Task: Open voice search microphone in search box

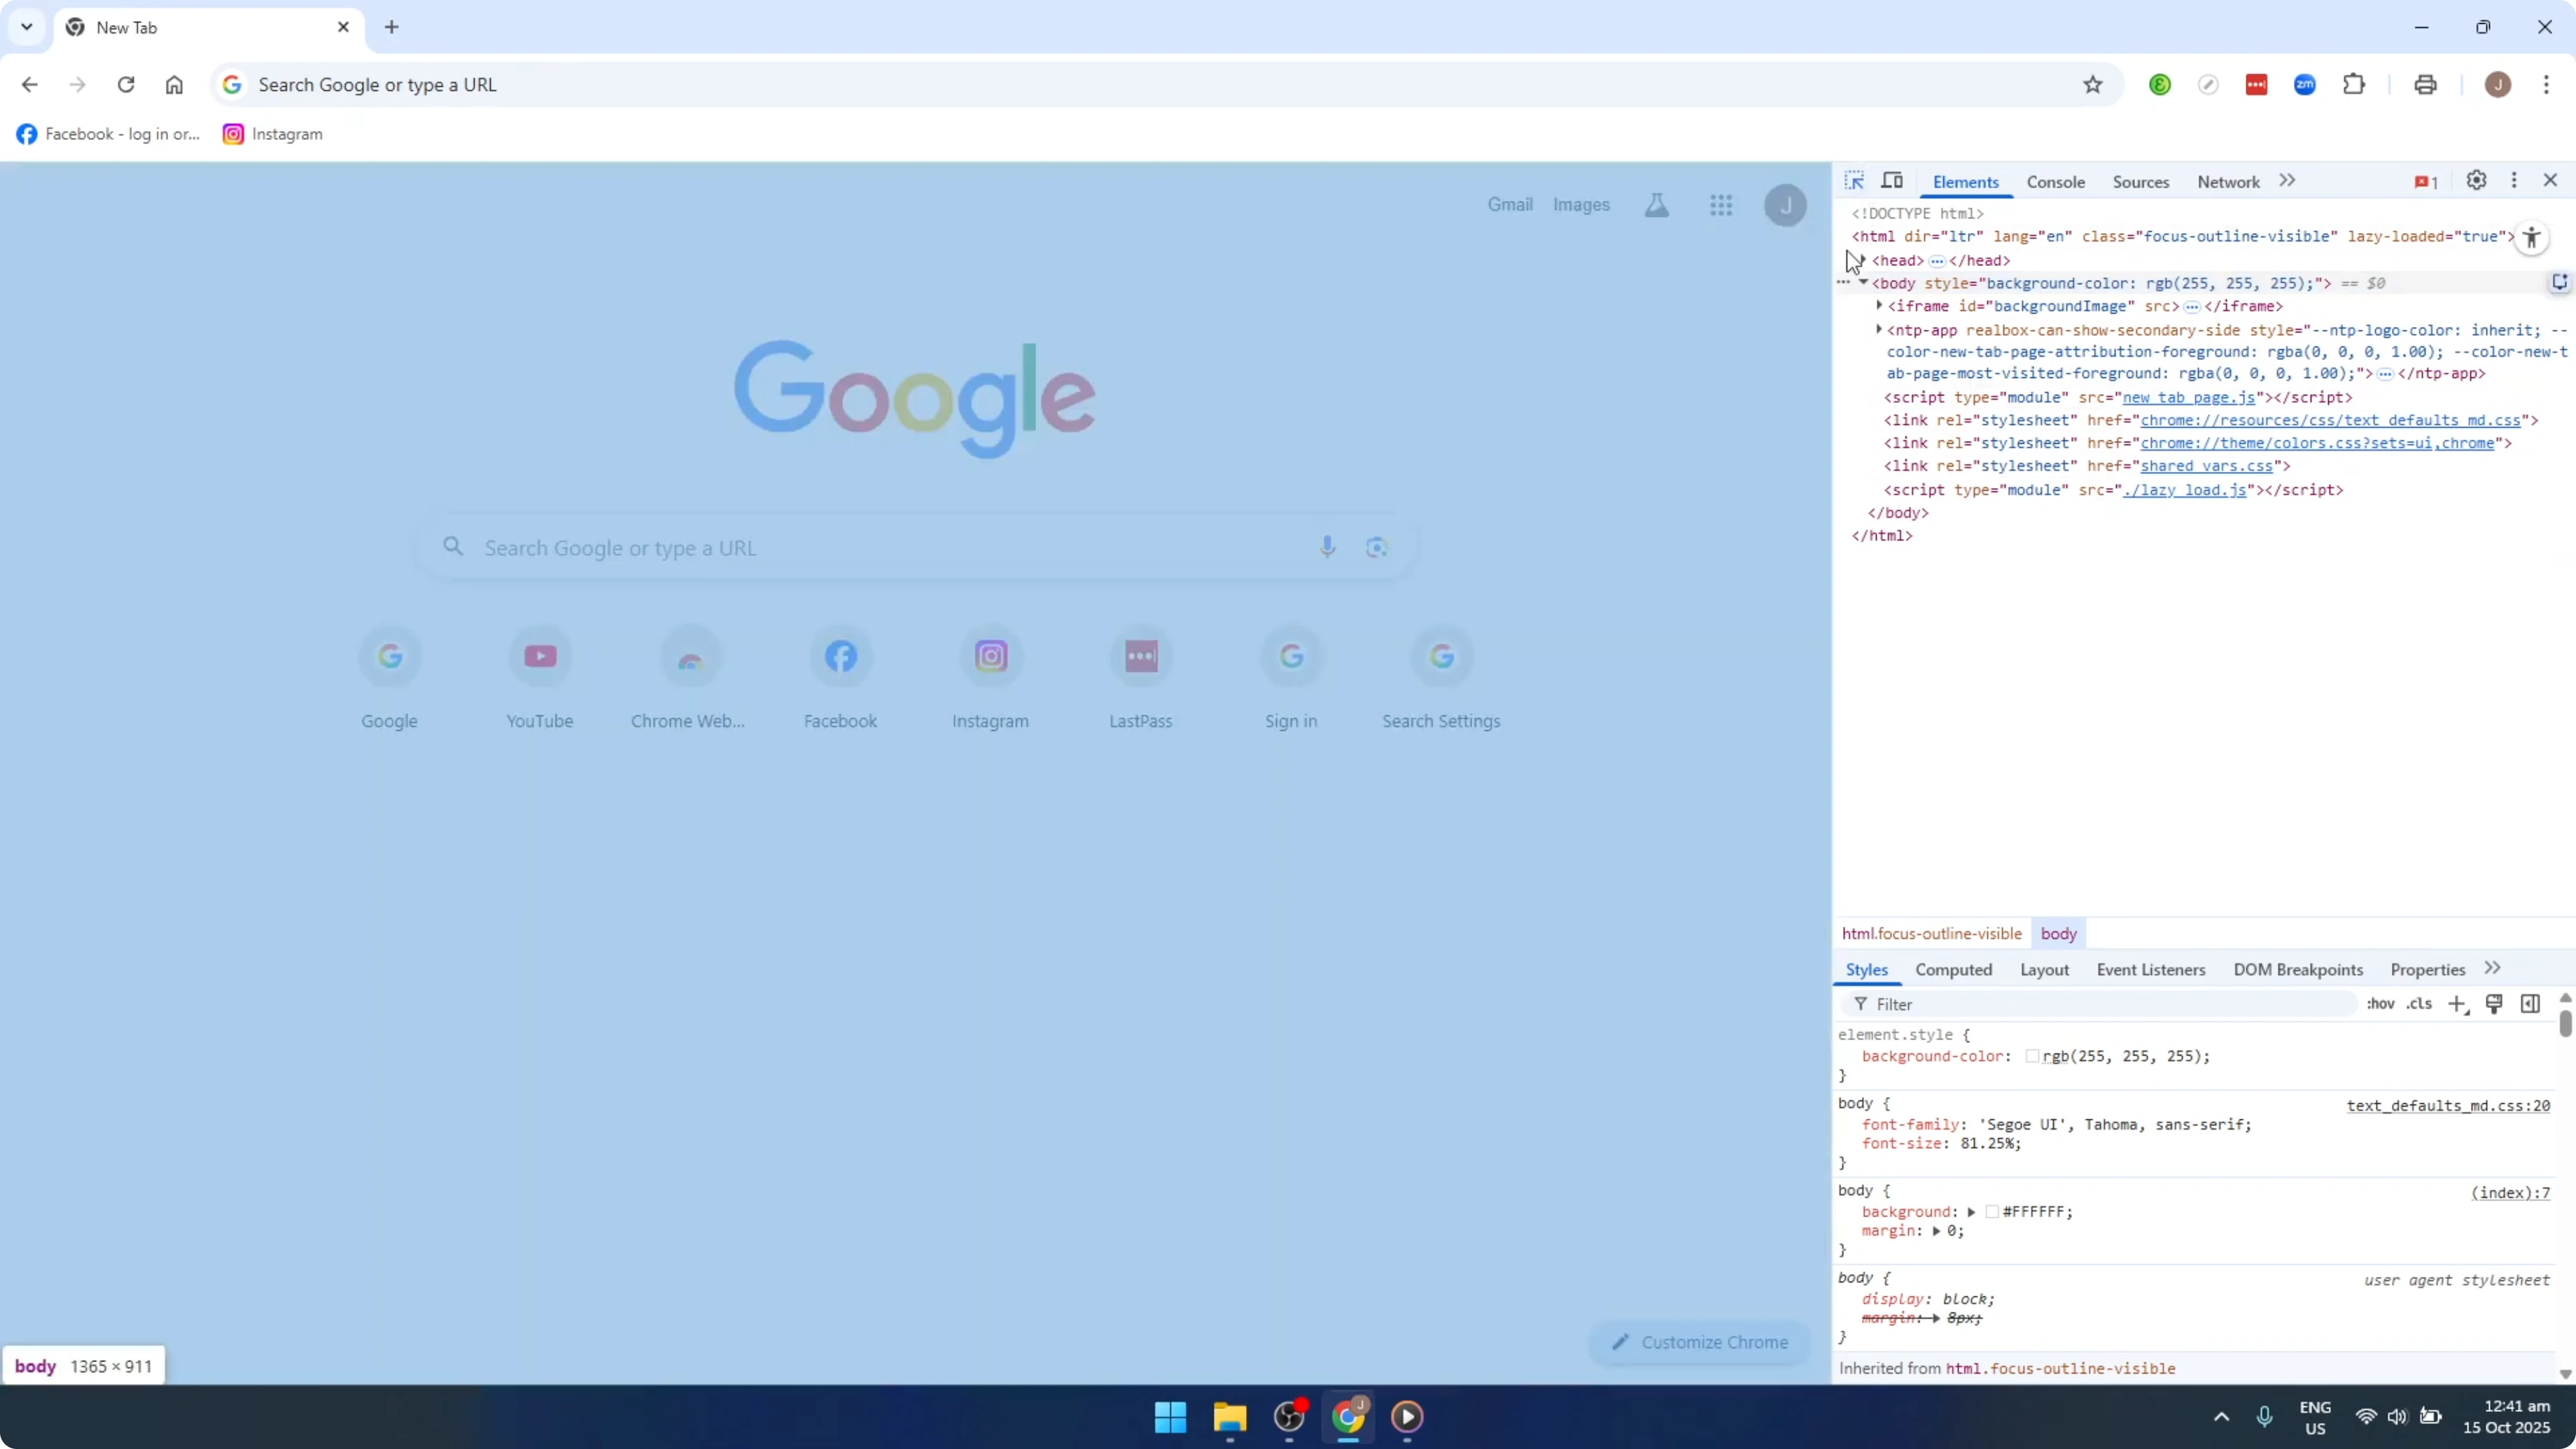Action: pyautogui.click(x=1327, y=547)
